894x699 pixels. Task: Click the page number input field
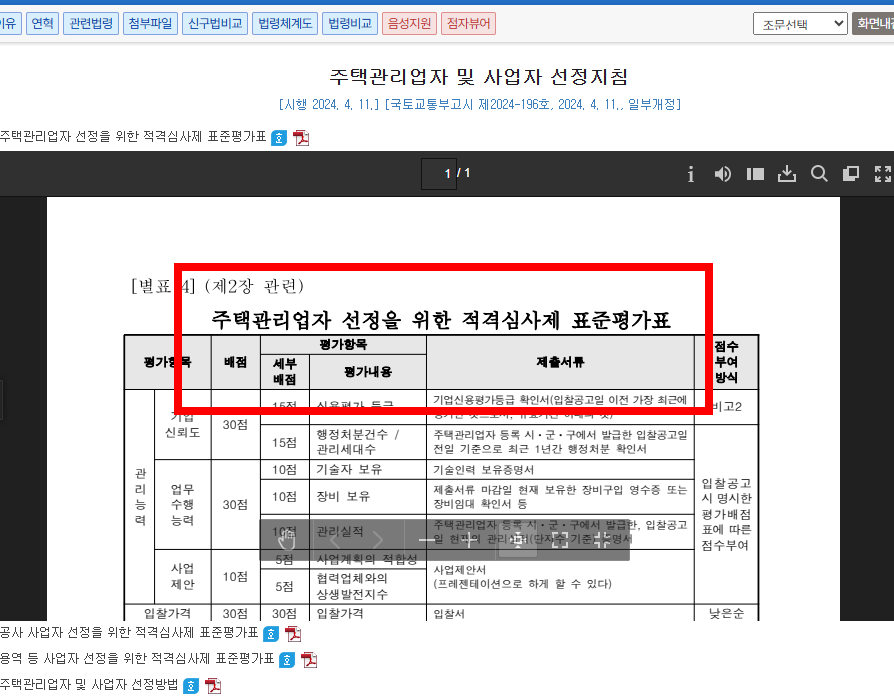click(440, 173)
